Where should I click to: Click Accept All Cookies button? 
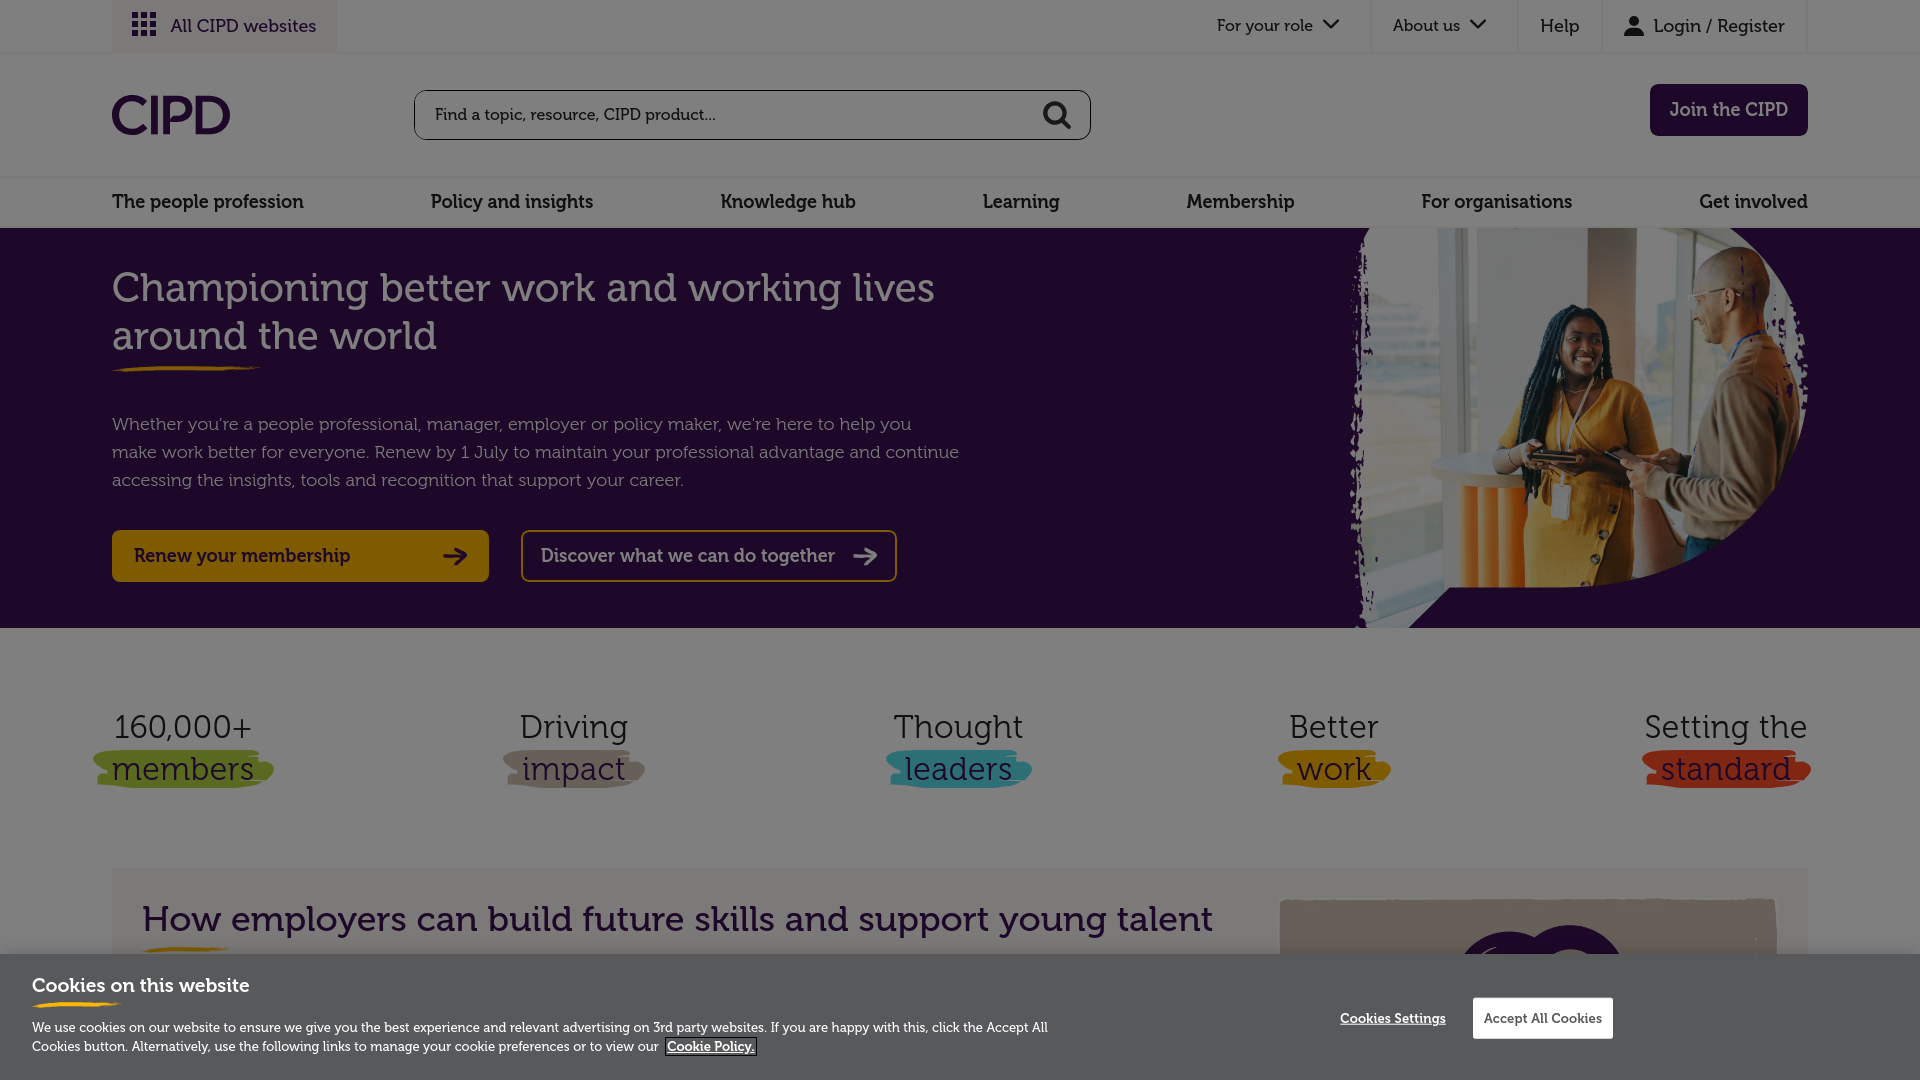pyautogui.click(x=1542, y=1018)
